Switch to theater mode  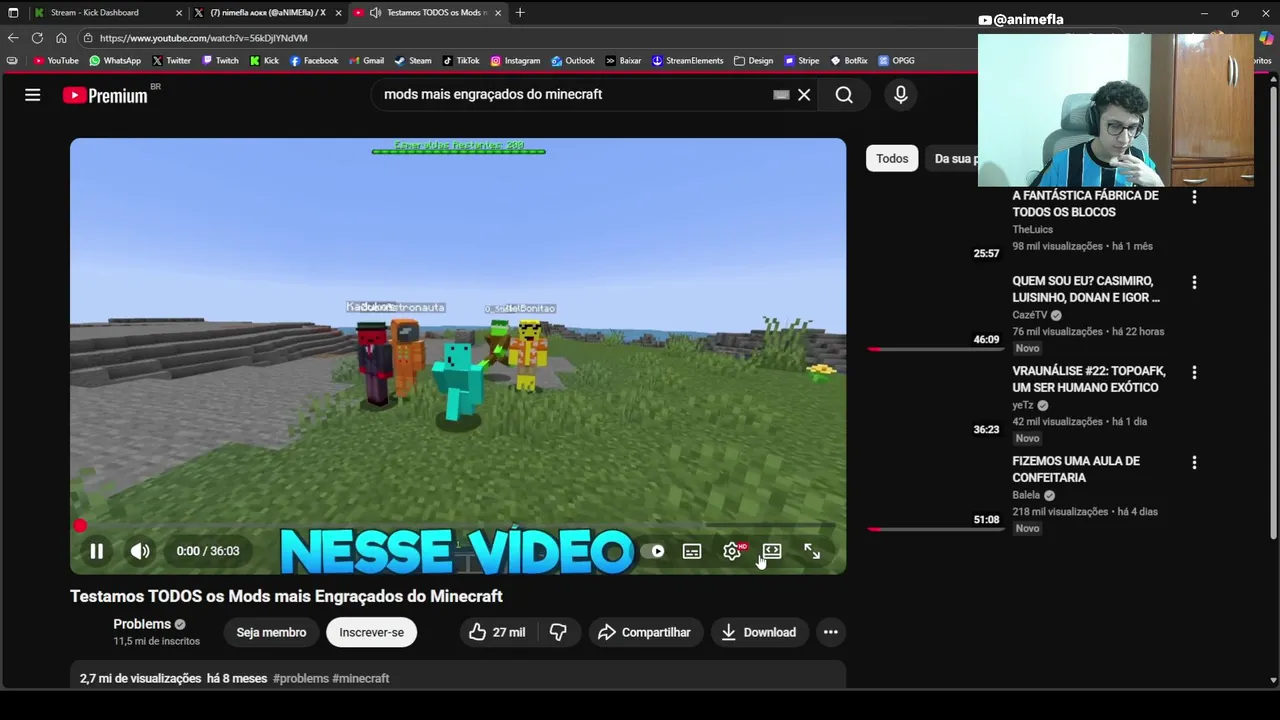pyautogui.click(x=772, y=551)
